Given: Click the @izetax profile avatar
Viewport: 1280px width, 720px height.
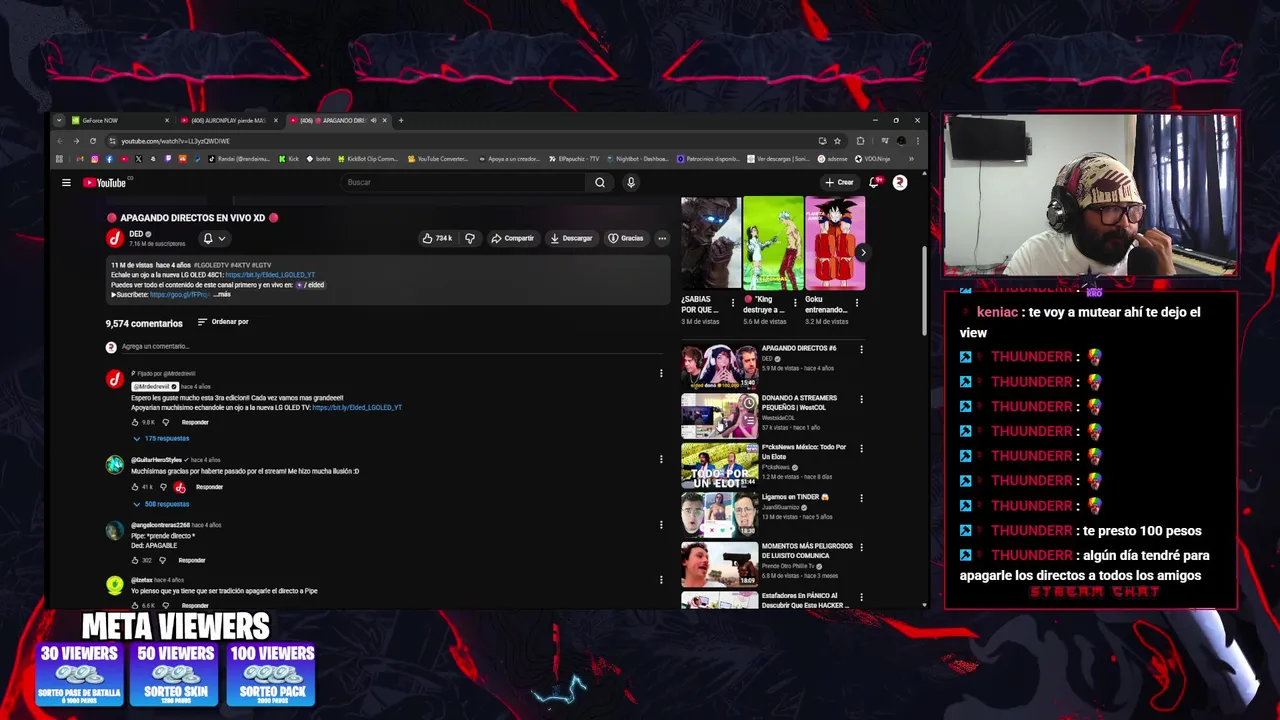Looking at the screenshot, I should (x=115, y=585).
